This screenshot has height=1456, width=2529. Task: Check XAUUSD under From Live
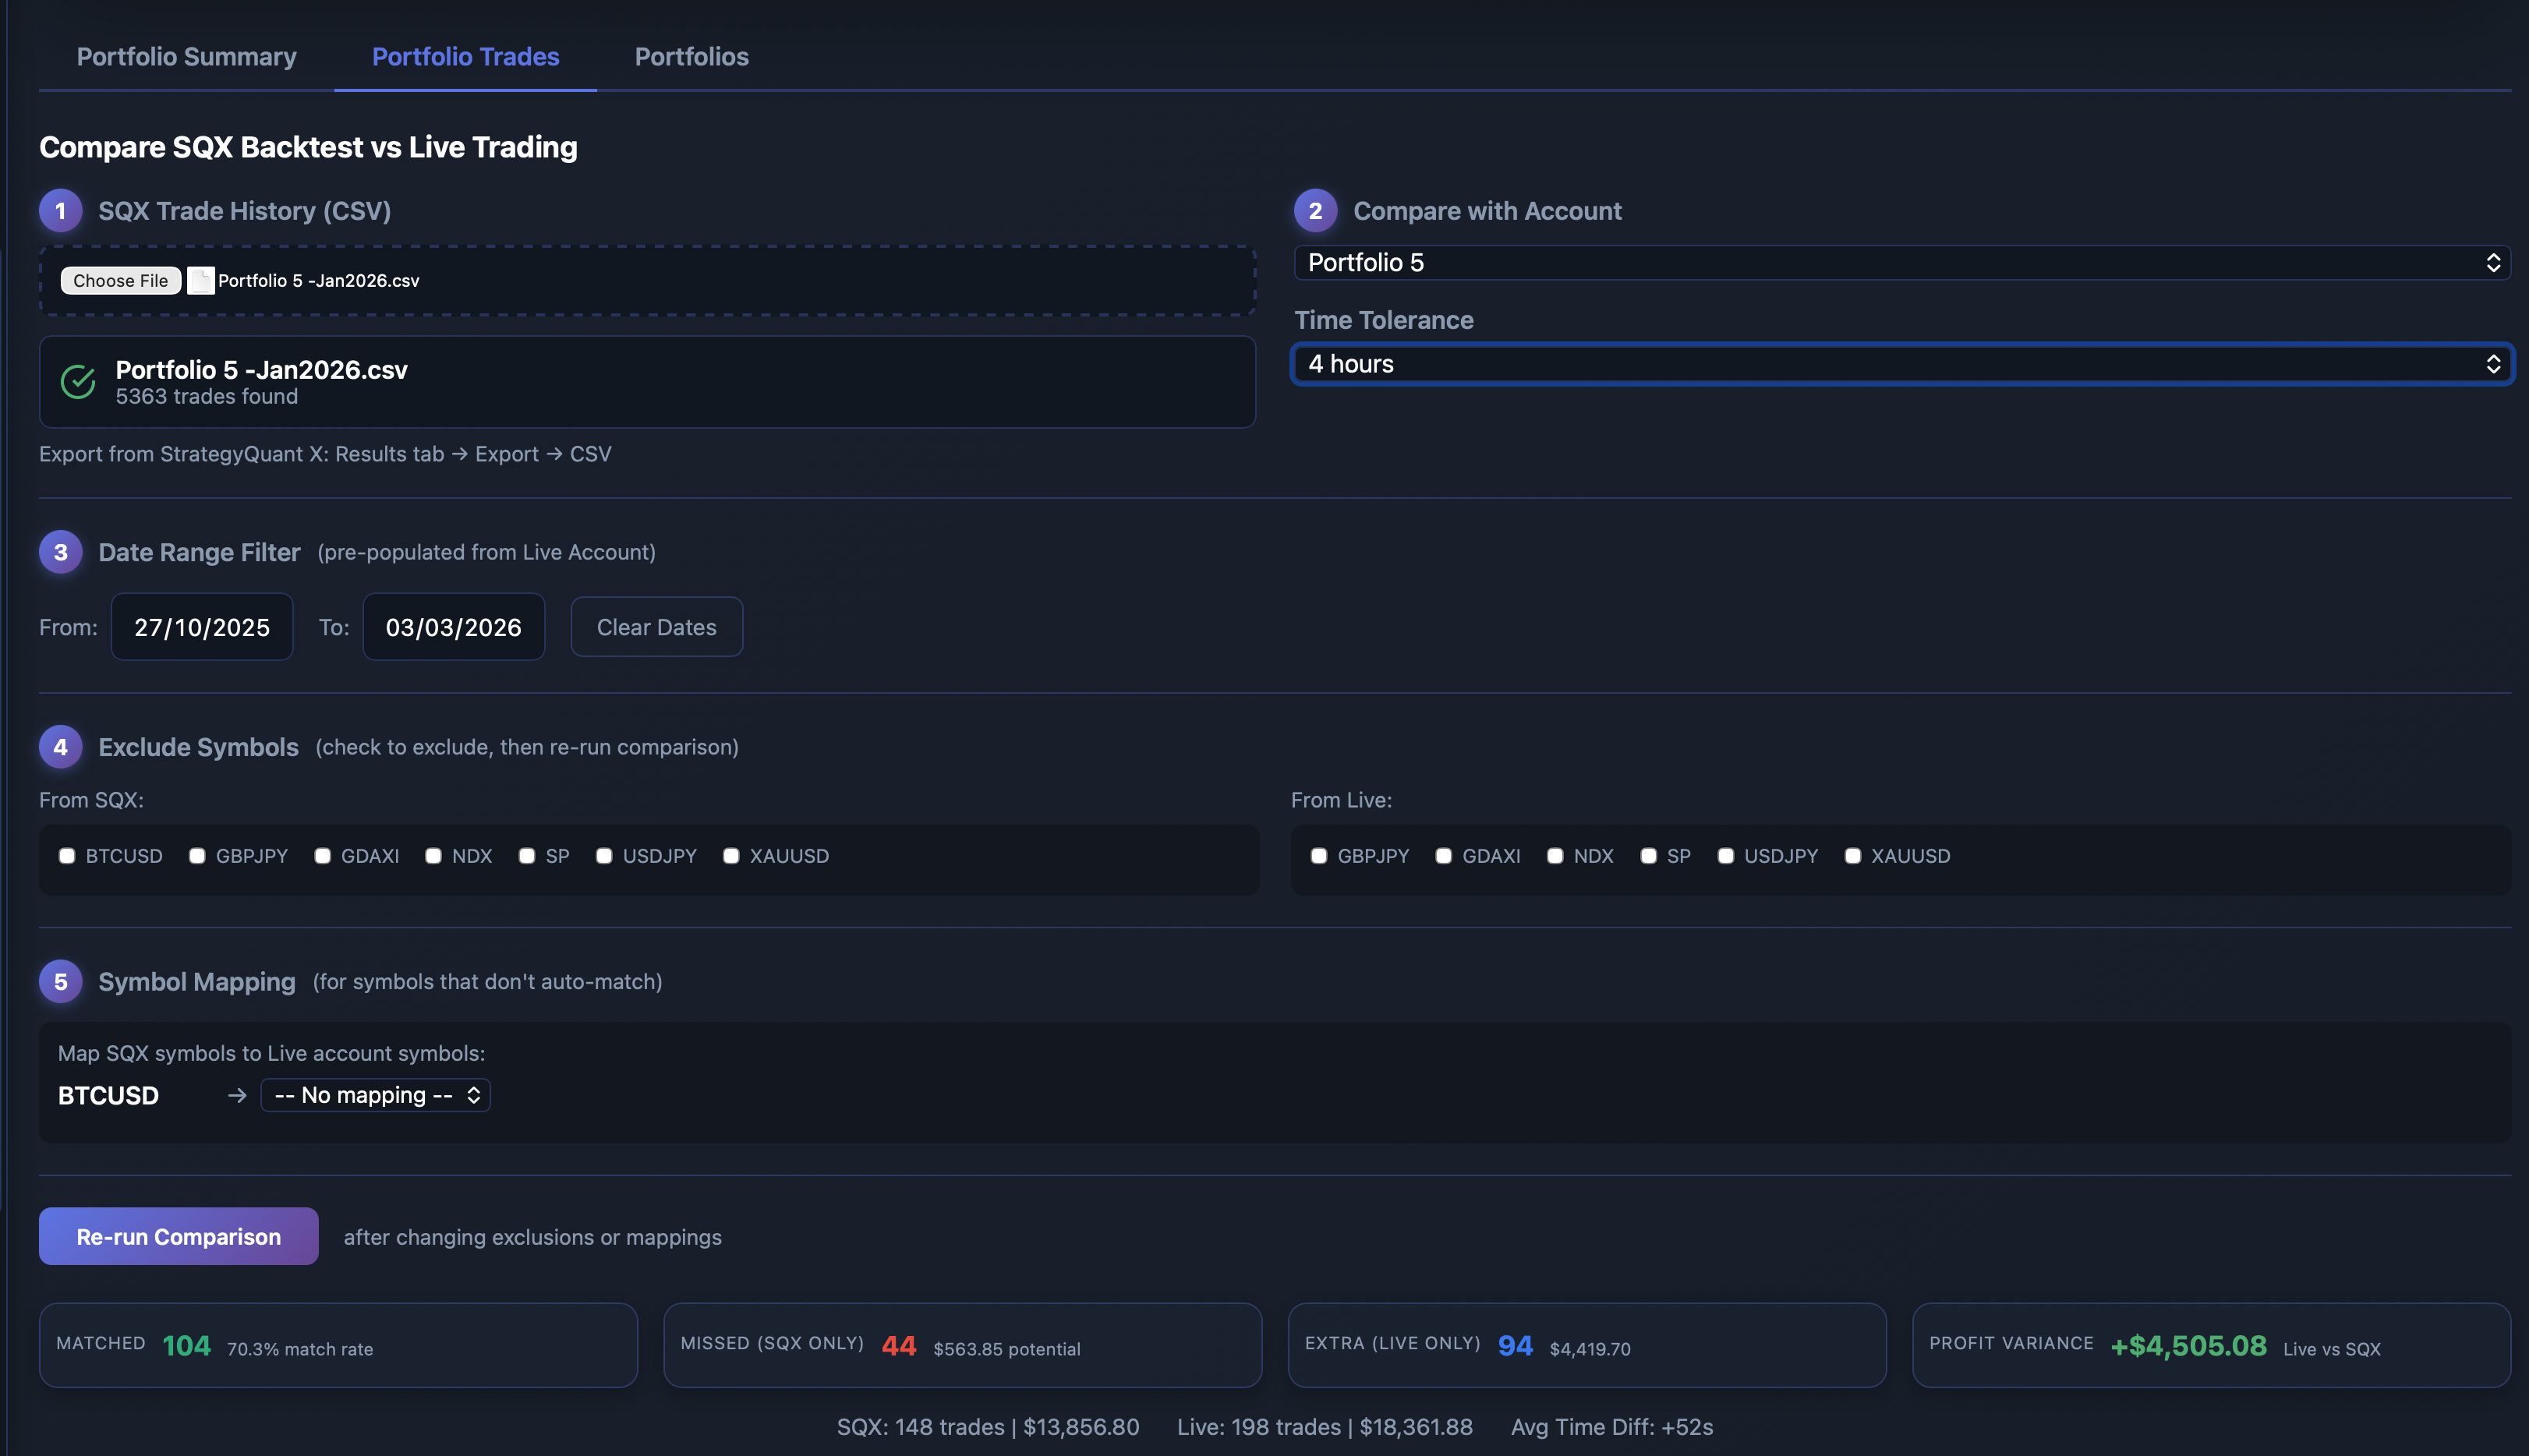(1853, 856)
